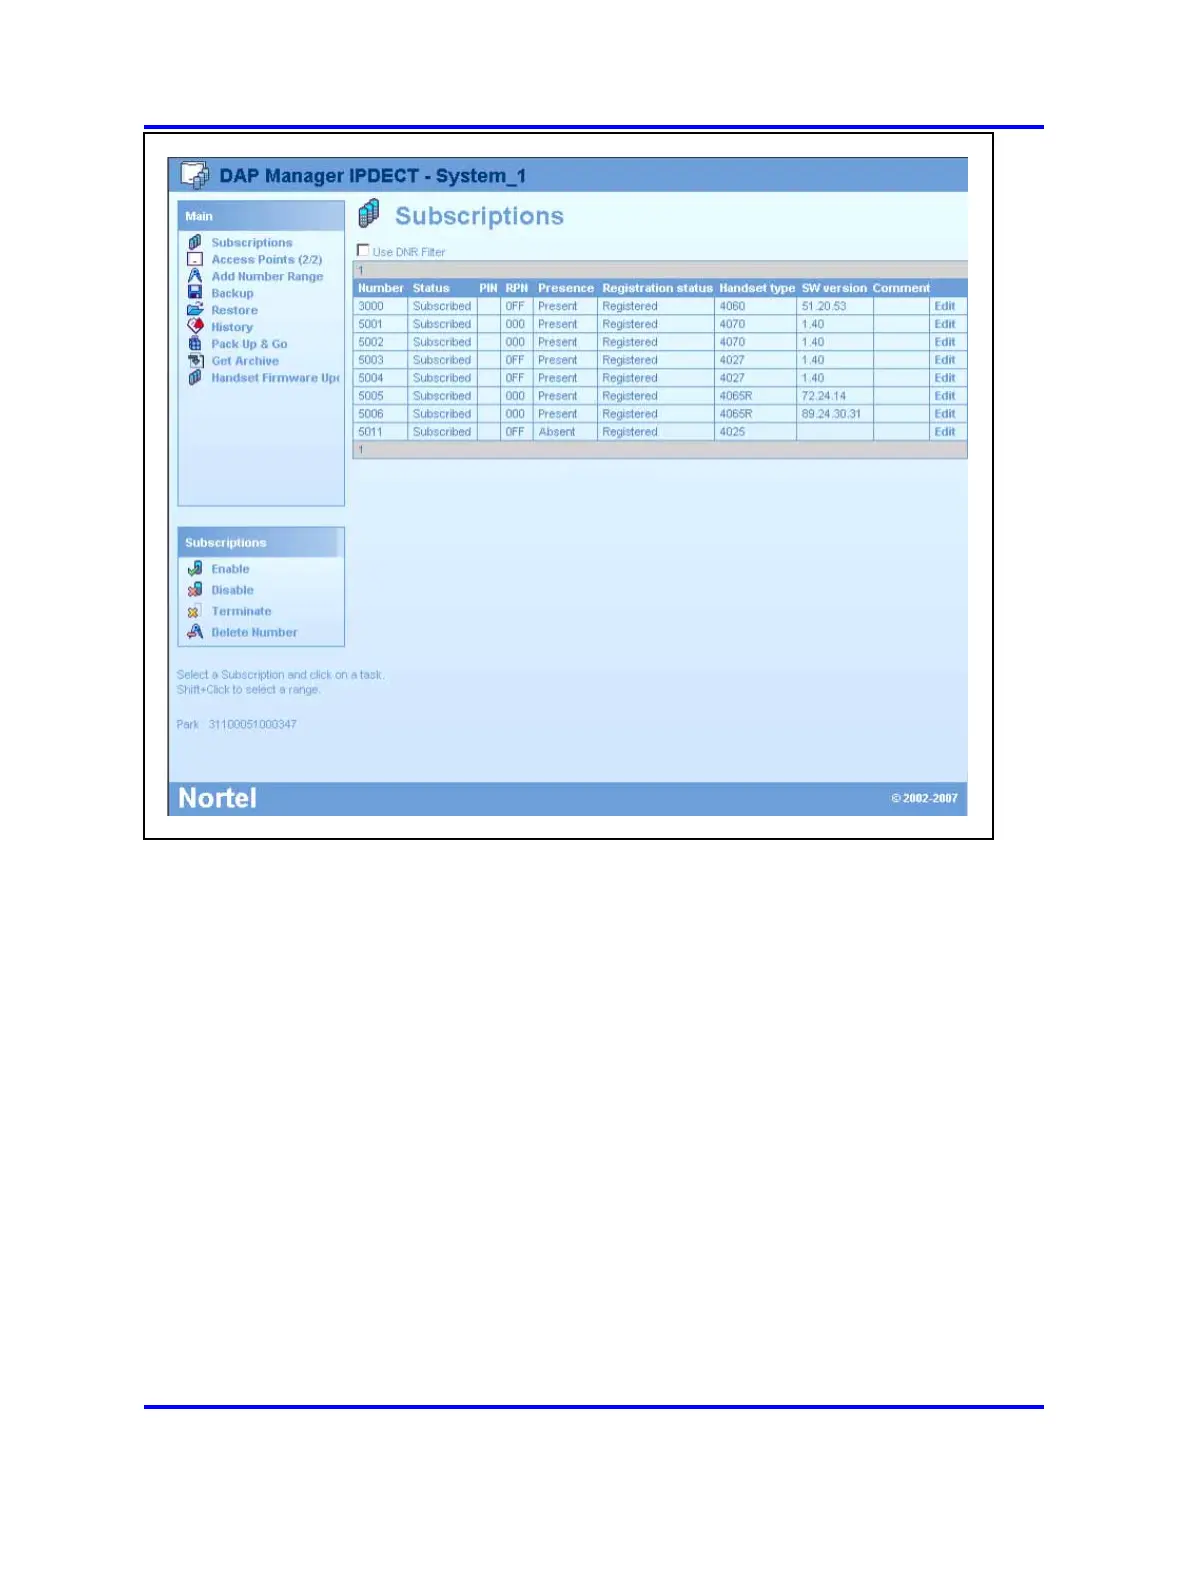Click the Disable task link
This screenshot has width=1188, height=1584.
tap(232, 590)
